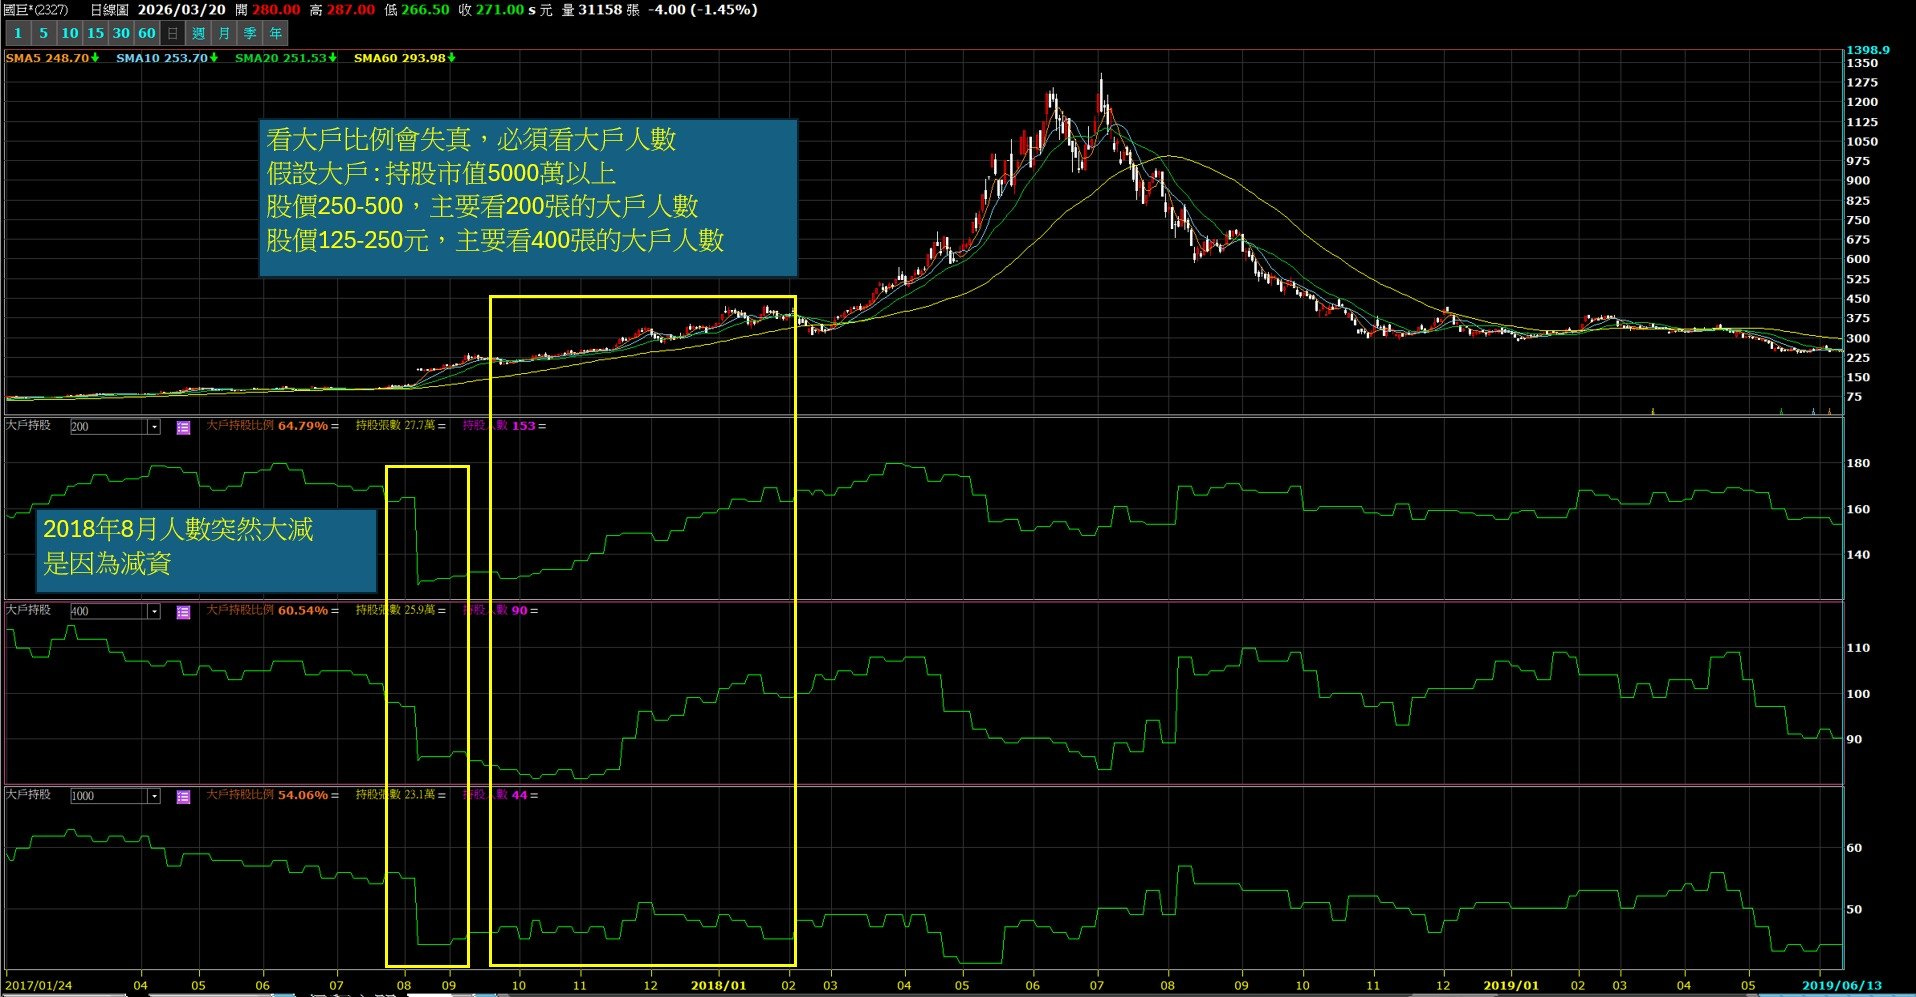Image resolution: width=1916 pixels, height=997 pixels.
Task: Open the 400-lot threshold dropdown arrow
Action: point(154,611)
